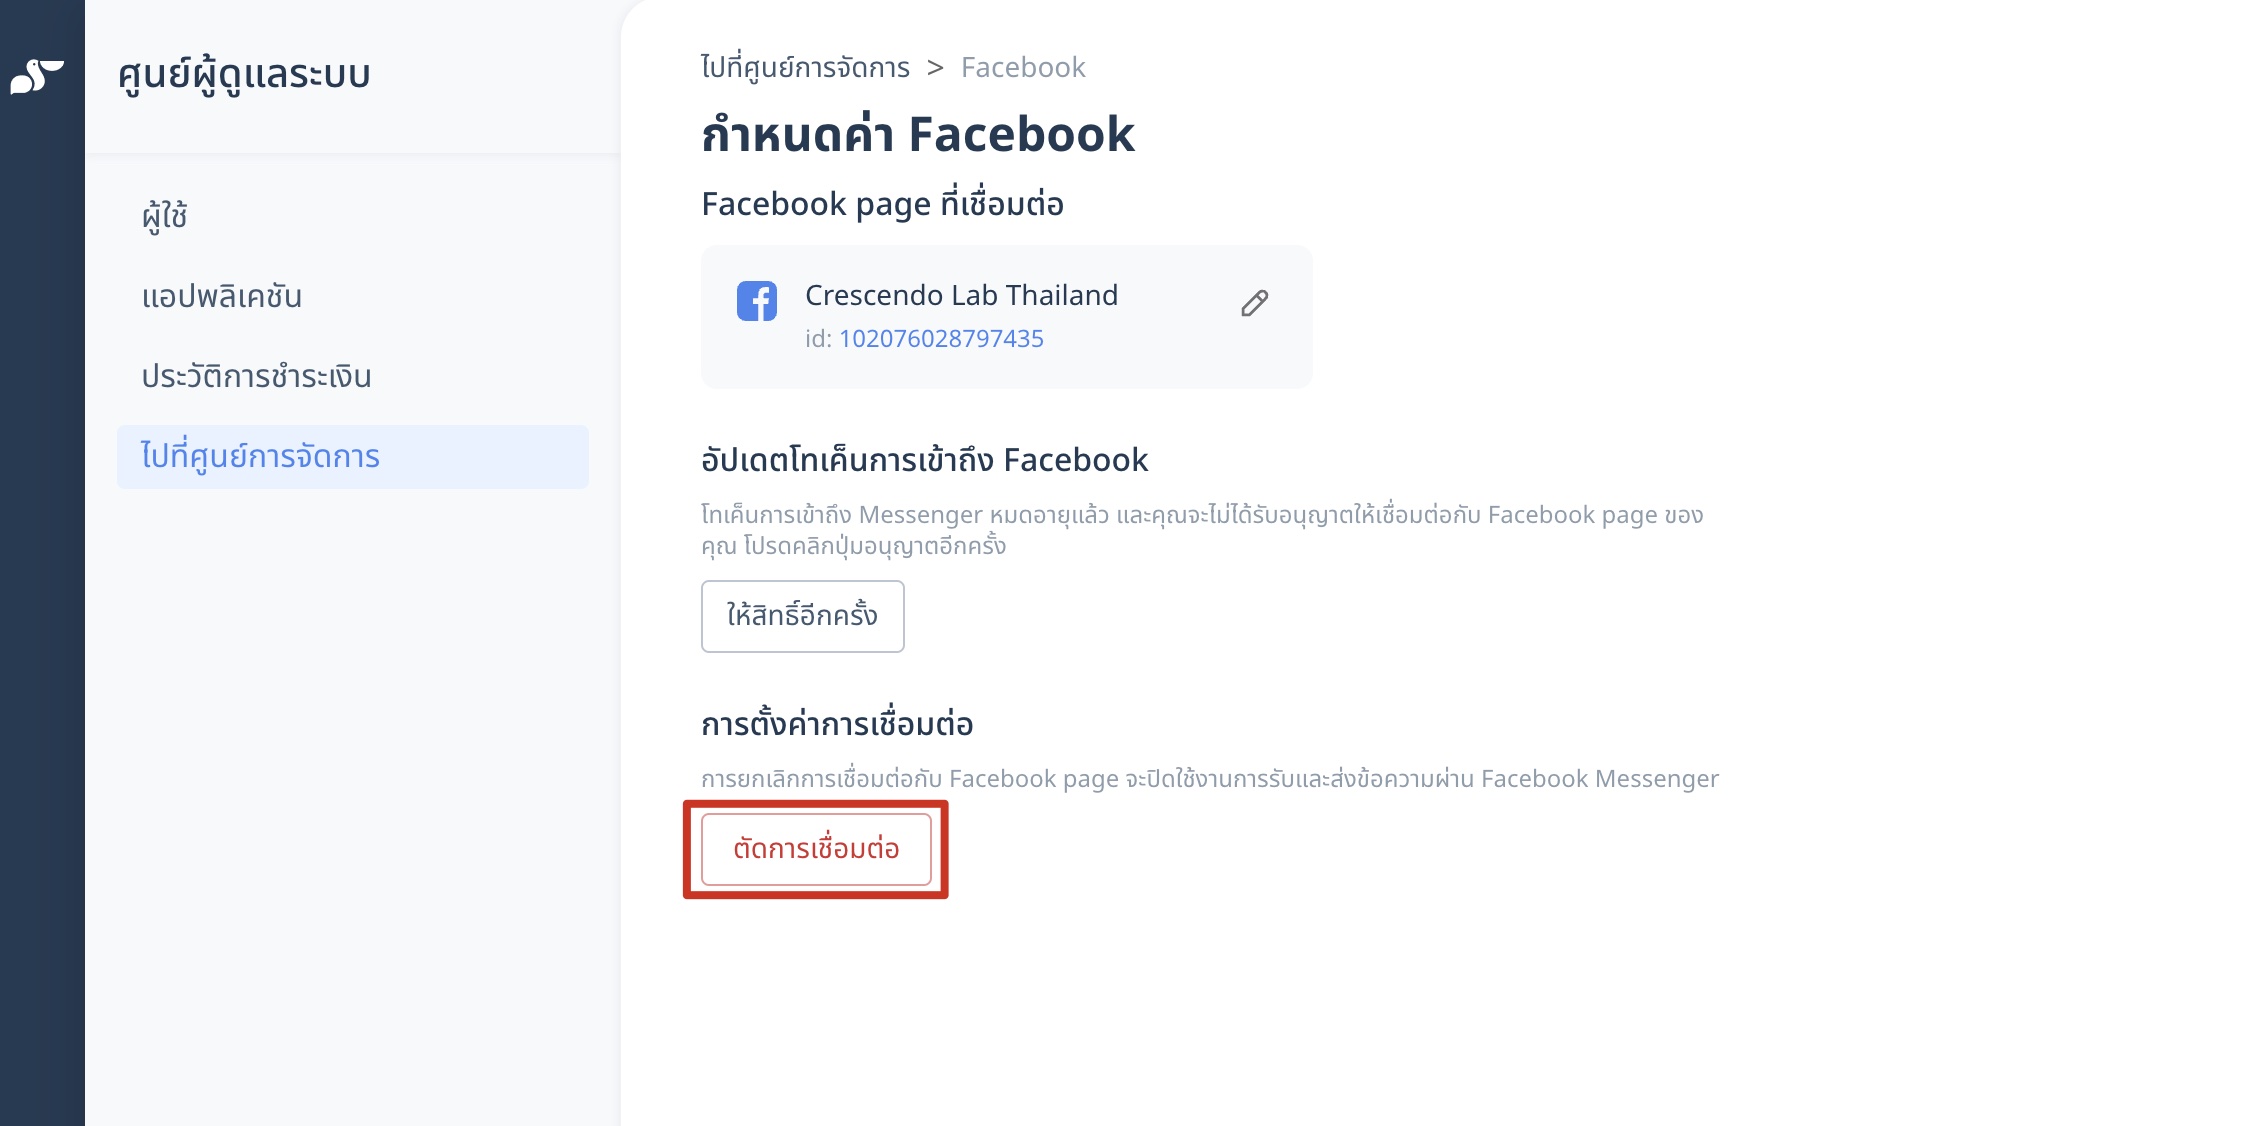
Task: Click the ไปที่ศูนย์การจัดการ breadcrumb link
Action: coord(805,67)
